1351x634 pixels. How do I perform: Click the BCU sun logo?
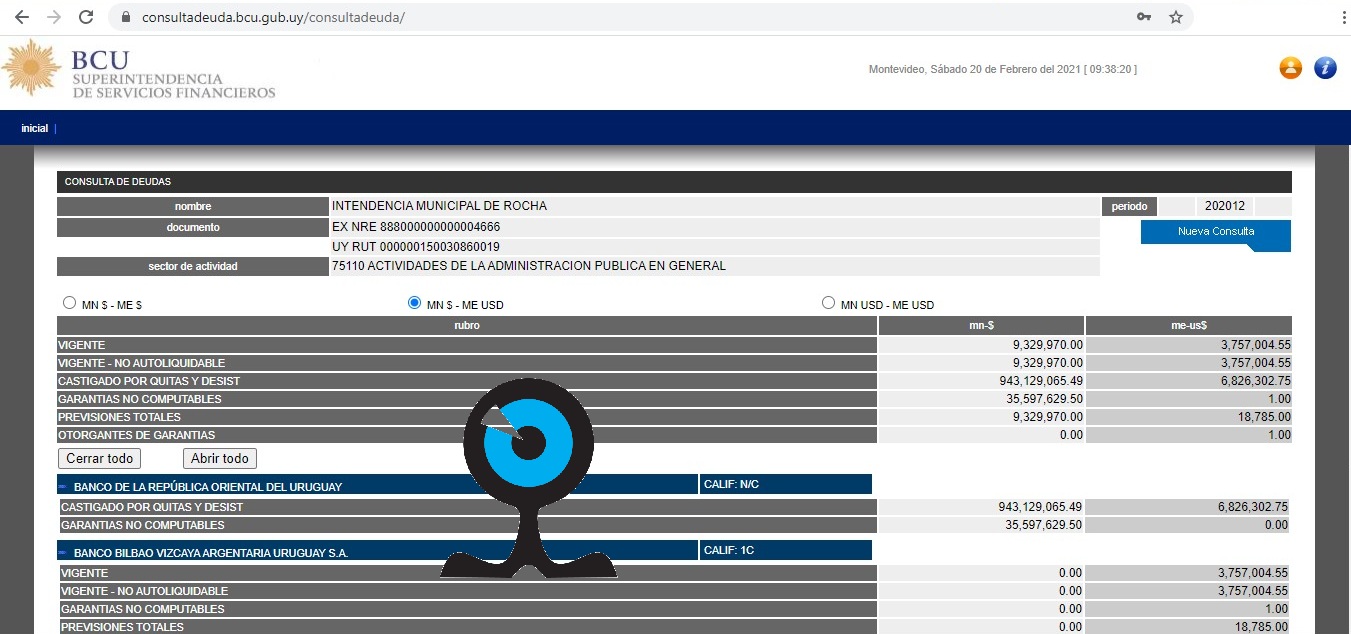pos(33,68)
